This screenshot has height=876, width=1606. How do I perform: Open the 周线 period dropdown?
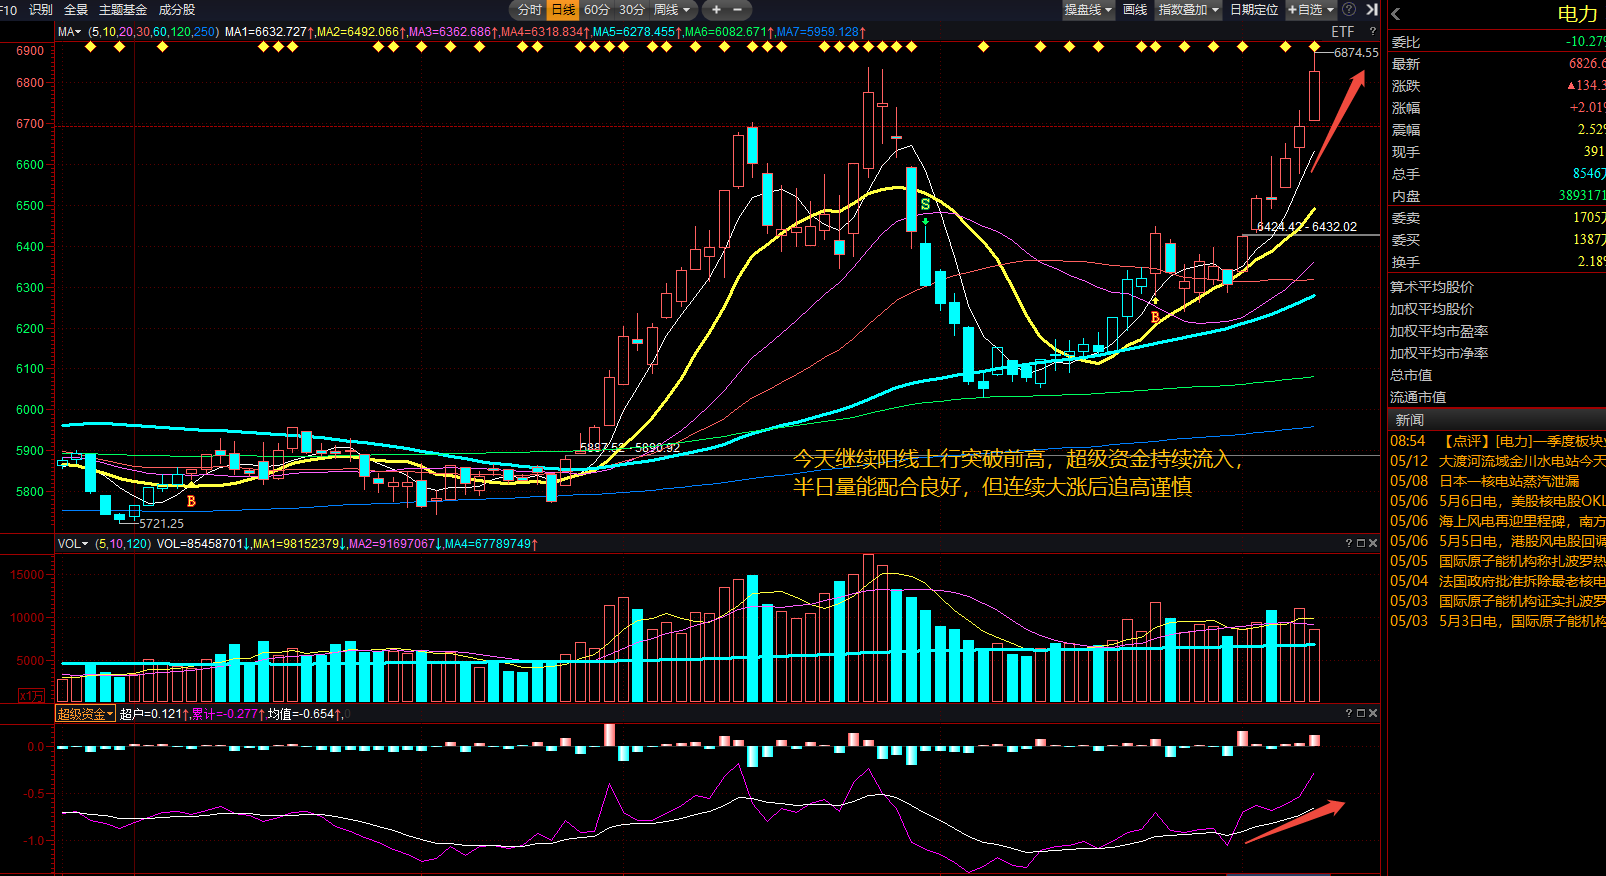point(672,10)
